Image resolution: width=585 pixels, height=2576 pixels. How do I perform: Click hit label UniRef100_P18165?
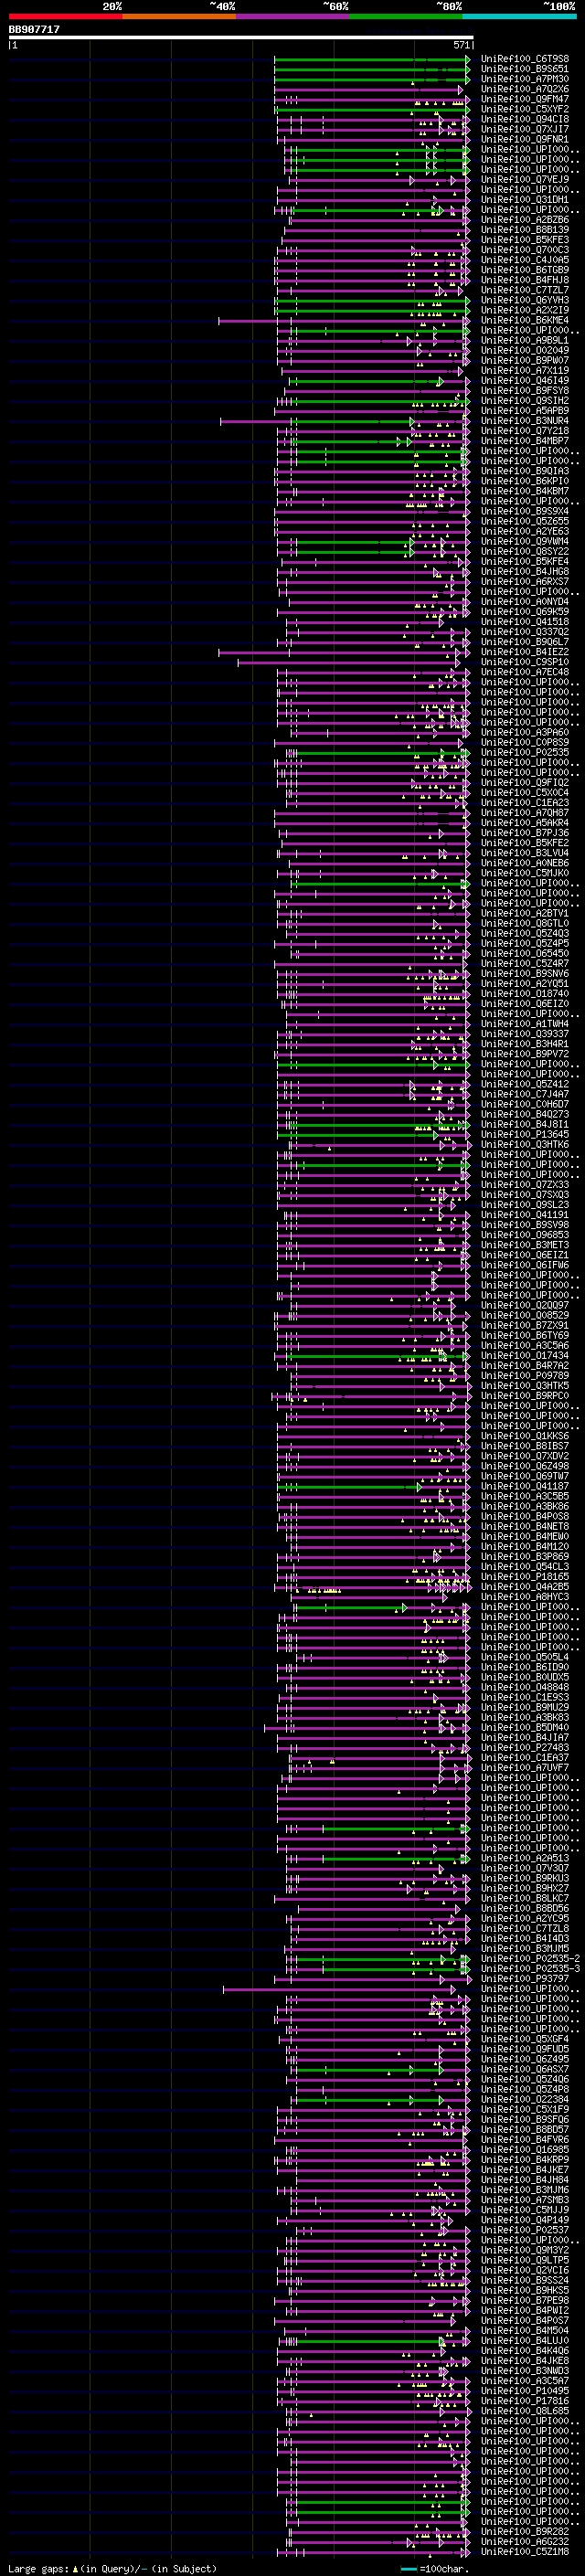tap(525, 1577)
